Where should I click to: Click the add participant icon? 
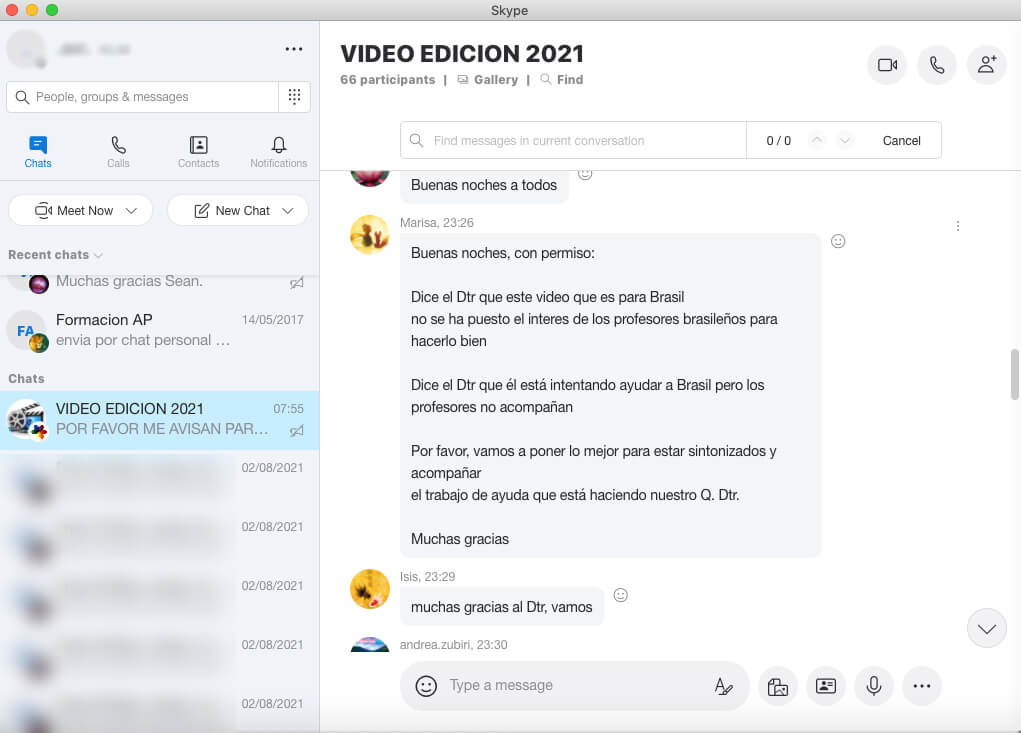[986, 65]
